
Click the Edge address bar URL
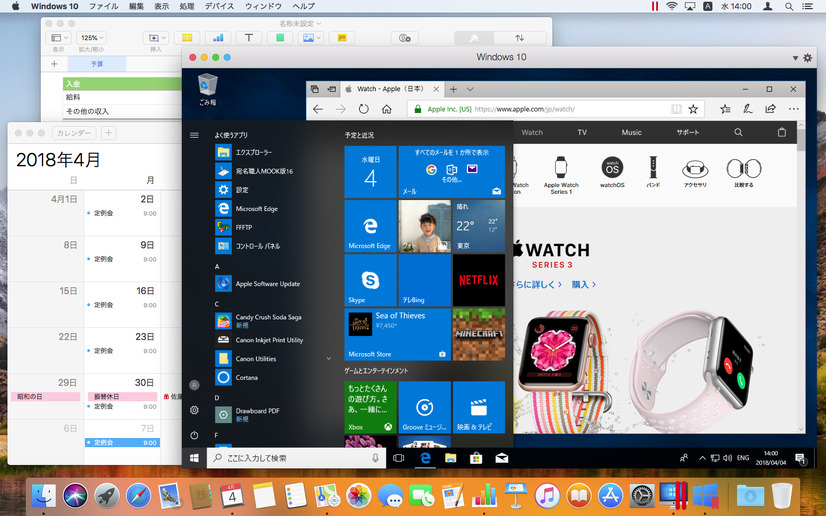pos(525,110)
